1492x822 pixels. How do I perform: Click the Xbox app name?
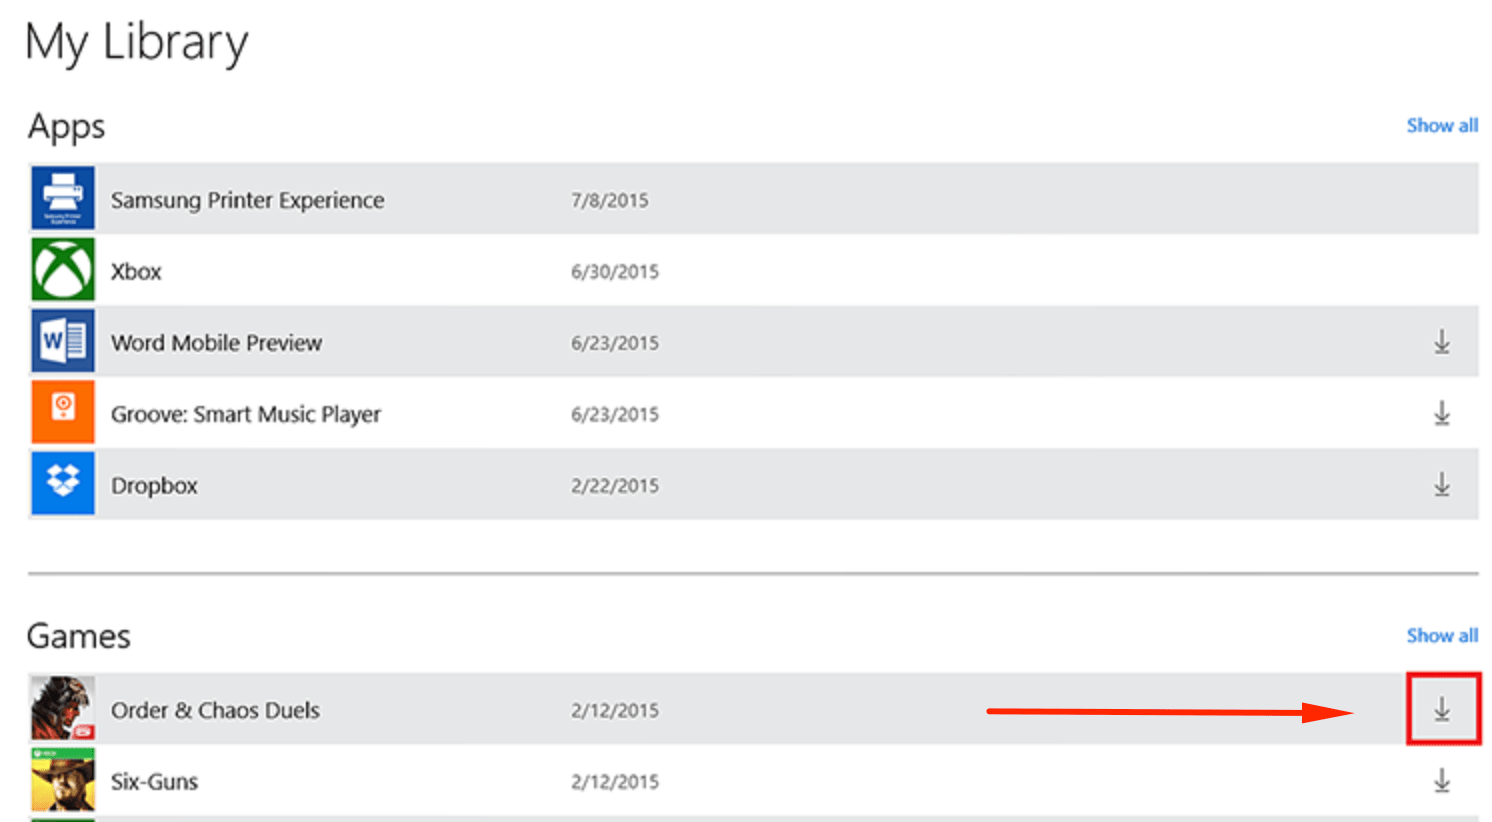coord(136,271)
